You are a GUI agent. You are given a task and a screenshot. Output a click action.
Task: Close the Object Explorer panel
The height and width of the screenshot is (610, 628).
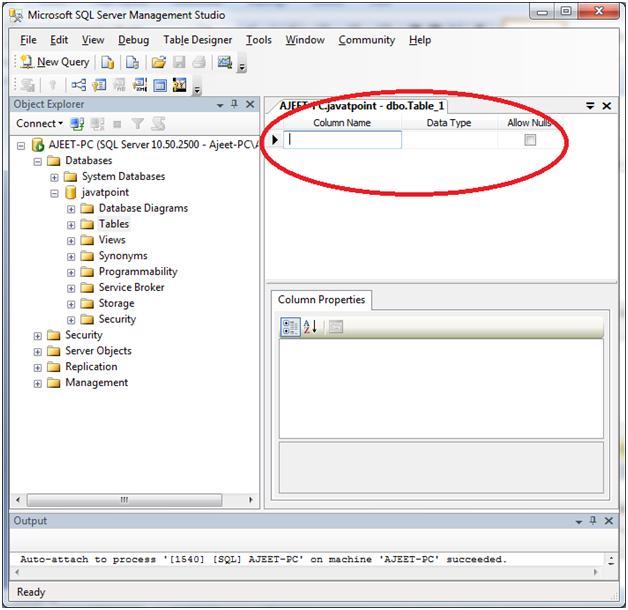pyautogui.click(x=250, y=105)
